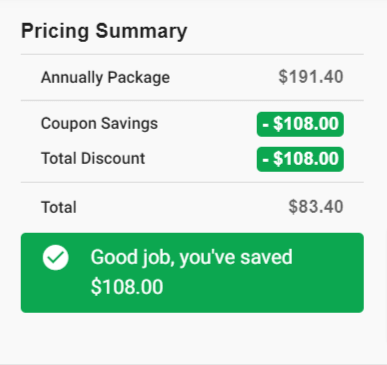The image size is (387, 365).
Task: Click the "Good job, you've saved" text
Action: coord(191,258)
